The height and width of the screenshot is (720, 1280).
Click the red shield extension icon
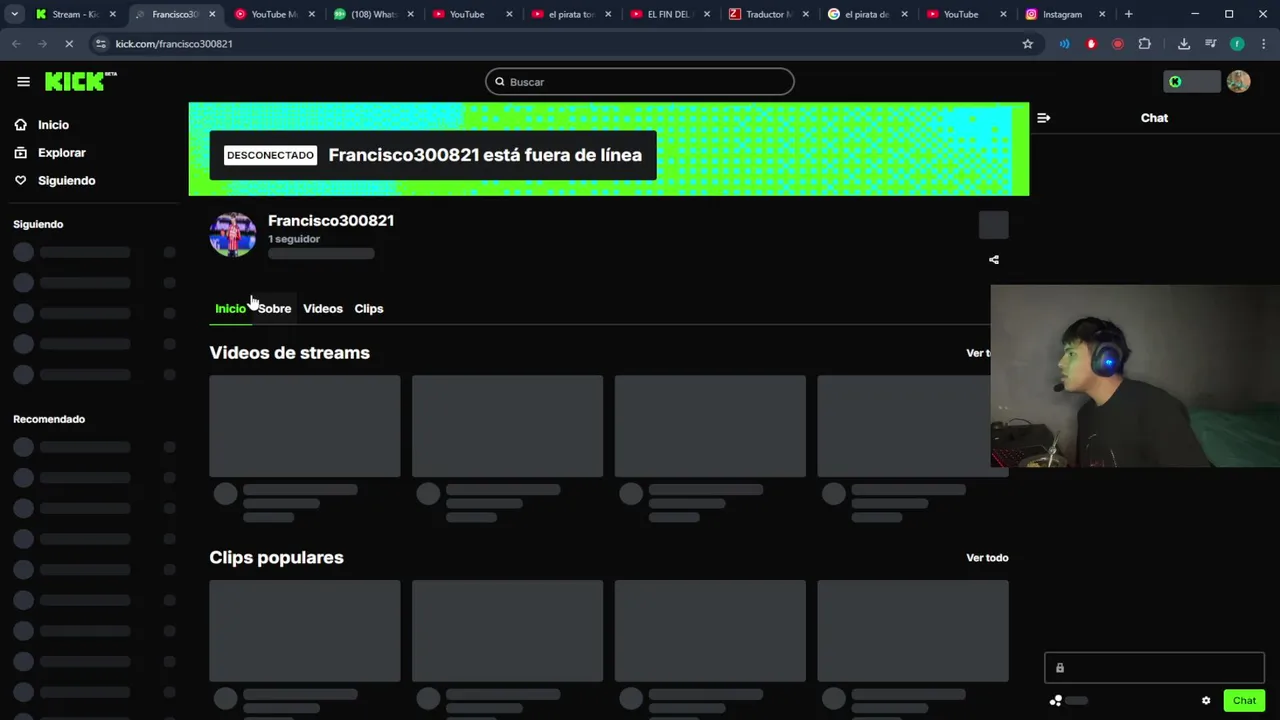1091,44
